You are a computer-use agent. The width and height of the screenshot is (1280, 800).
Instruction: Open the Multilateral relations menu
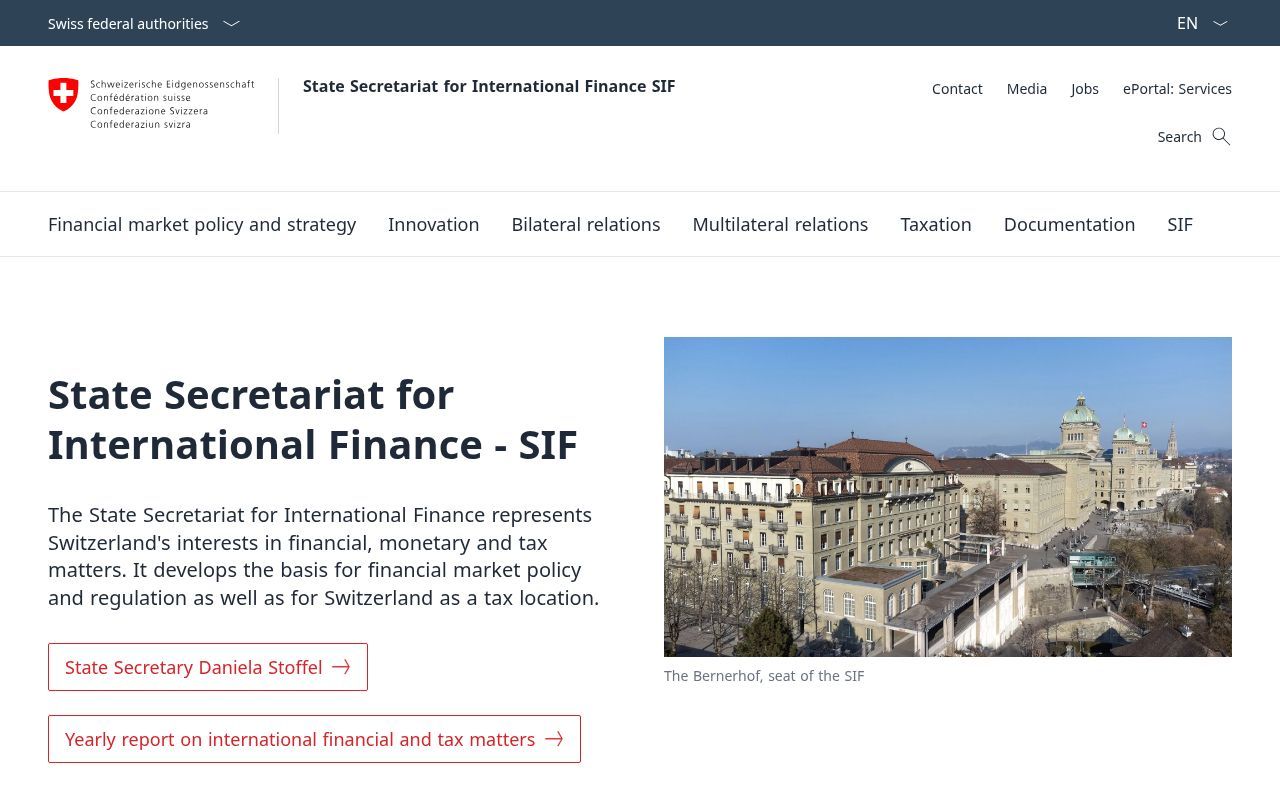click(780, 224)
